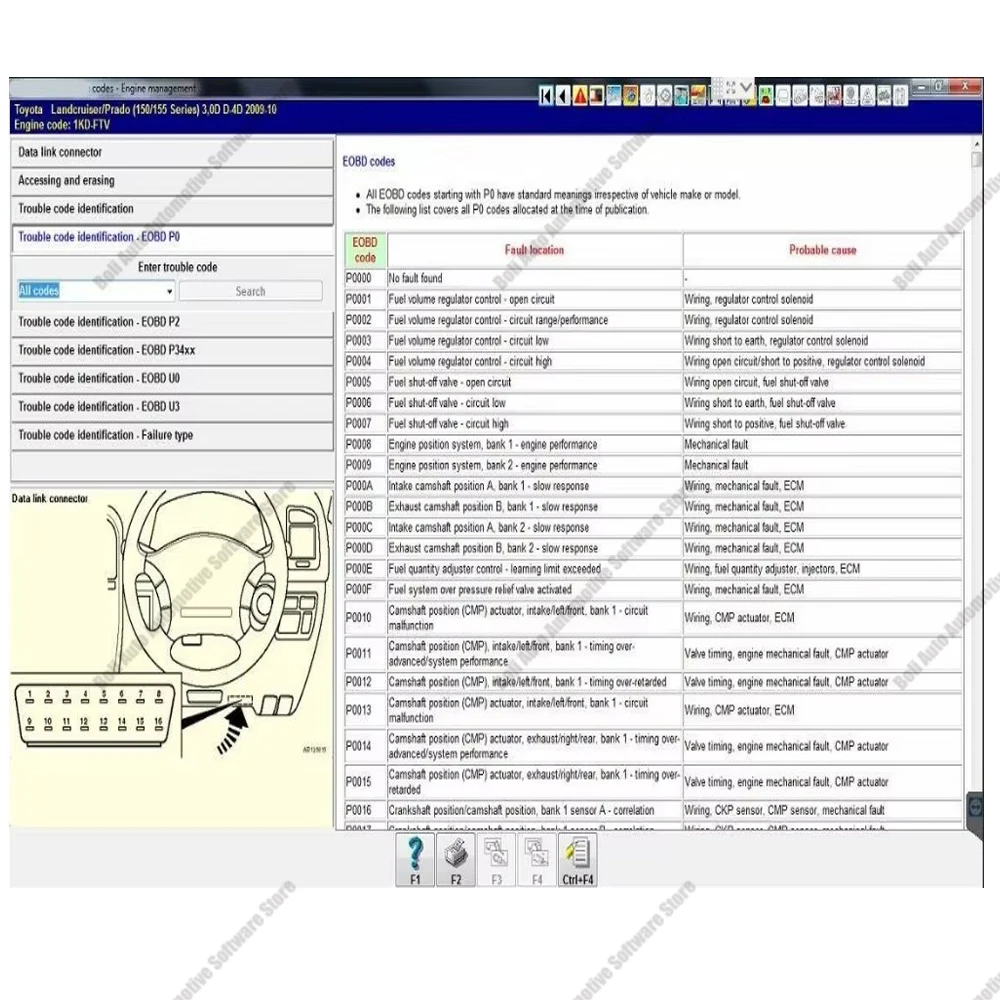Click 'Intake camshaft position A, bank 2 - slow response'

click(x=489, y=527)
